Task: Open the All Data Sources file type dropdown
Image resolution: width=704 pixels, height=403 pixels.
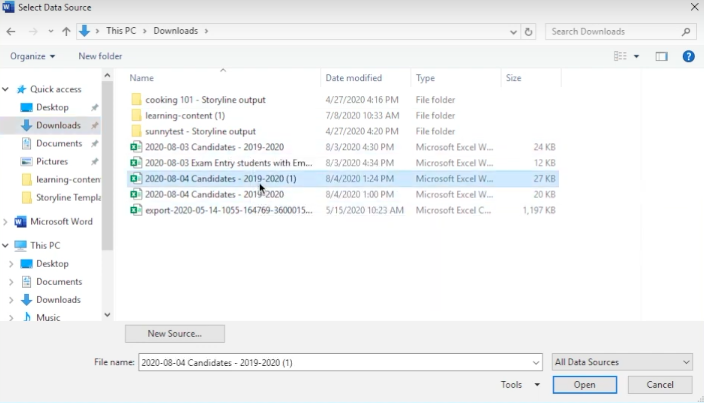Action: pyautogui.click(x=622, y=362)
